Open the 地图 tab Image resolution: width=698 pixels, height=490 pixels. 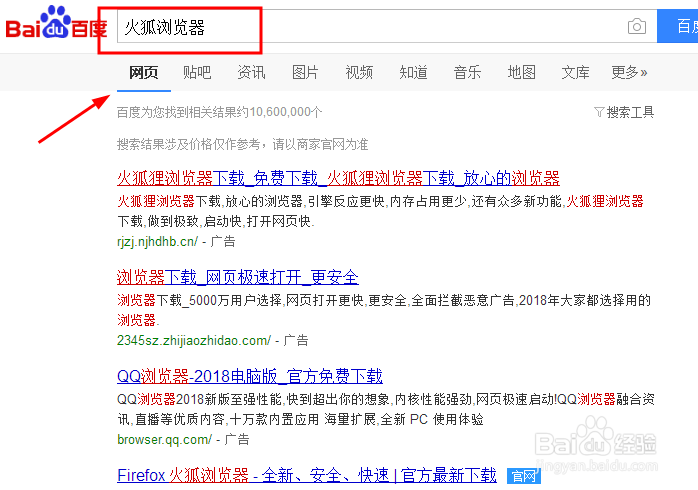521,72
